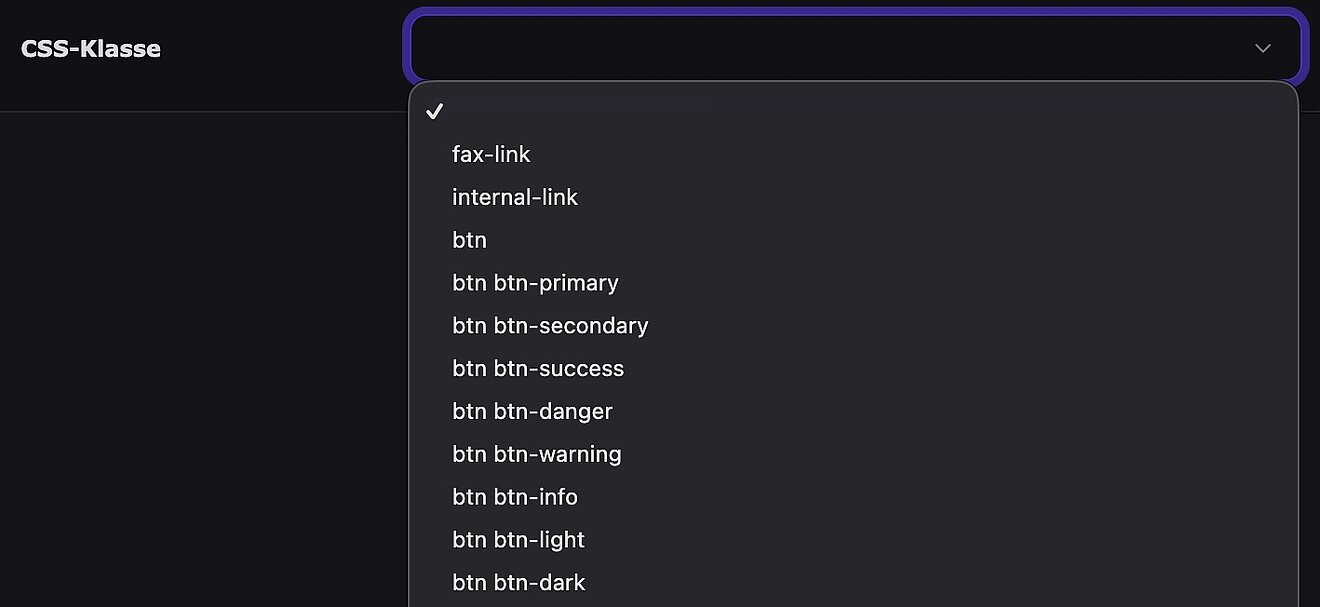Apply the danger button CSS class

532,412
